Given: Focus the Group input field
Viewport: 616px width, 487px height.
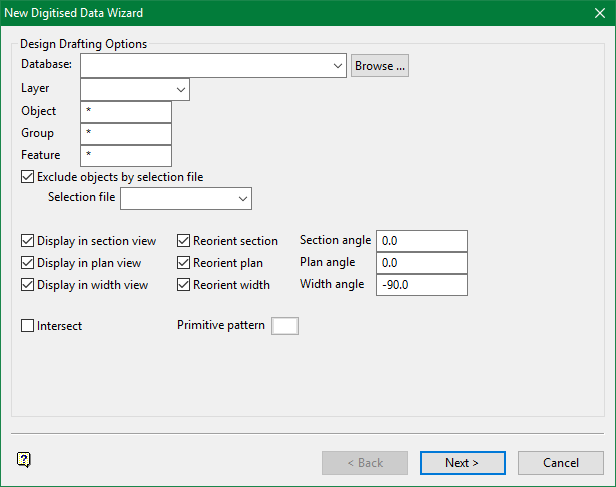Looking at the screenshot, I should tap(126, 133).
